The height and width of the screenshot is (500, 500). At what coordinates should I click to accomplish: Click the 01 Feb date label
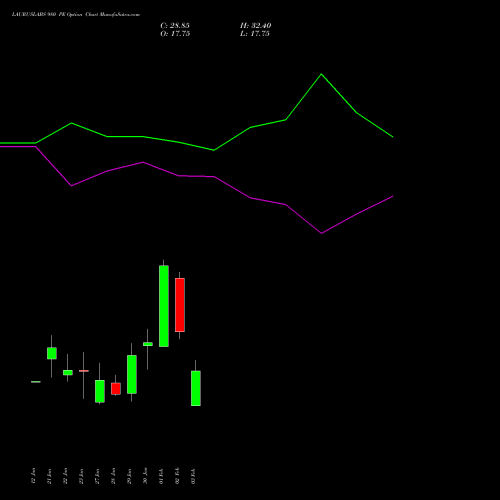coord(161,476)
